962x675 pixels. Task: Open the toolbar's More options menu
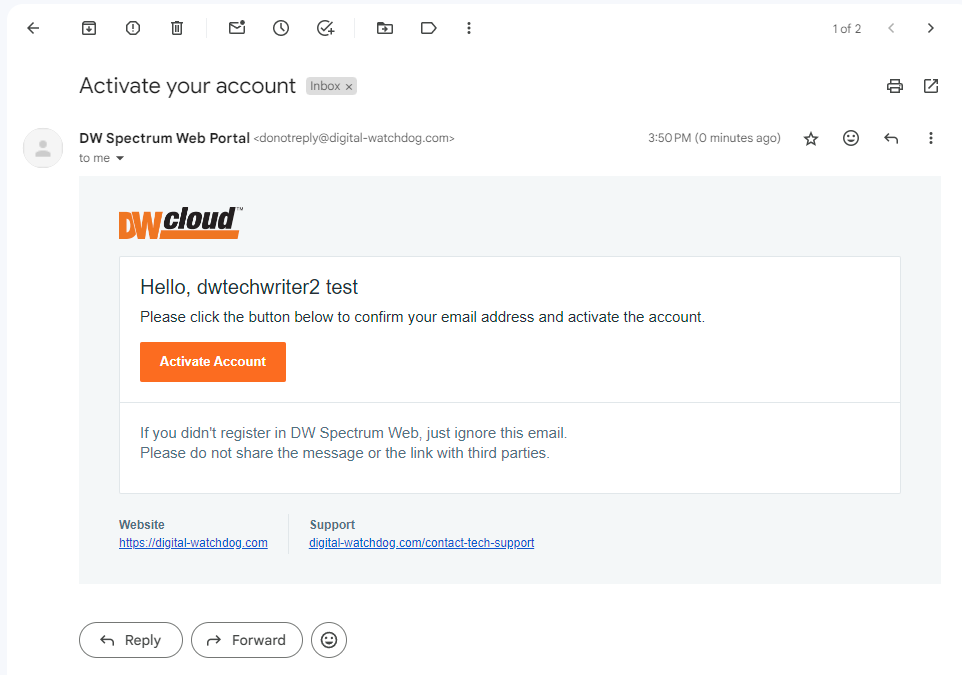point(469,28)
